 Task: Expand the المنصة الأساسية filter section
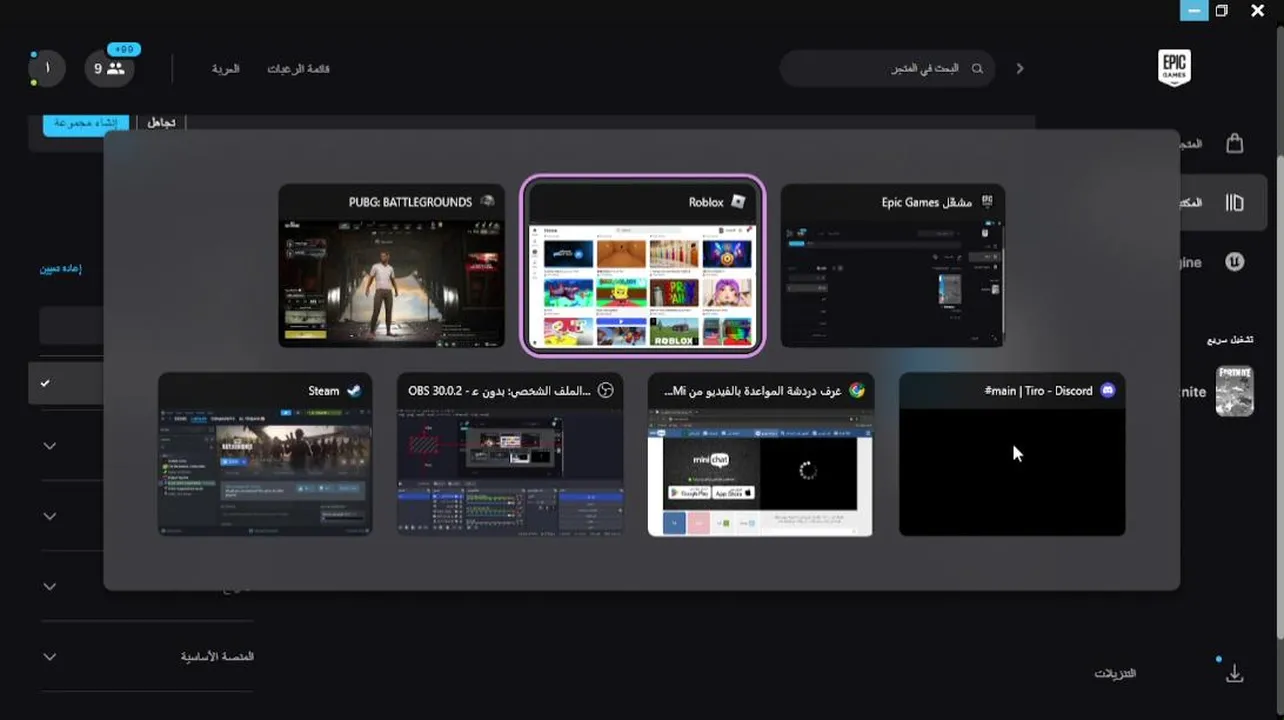point(146,657)
